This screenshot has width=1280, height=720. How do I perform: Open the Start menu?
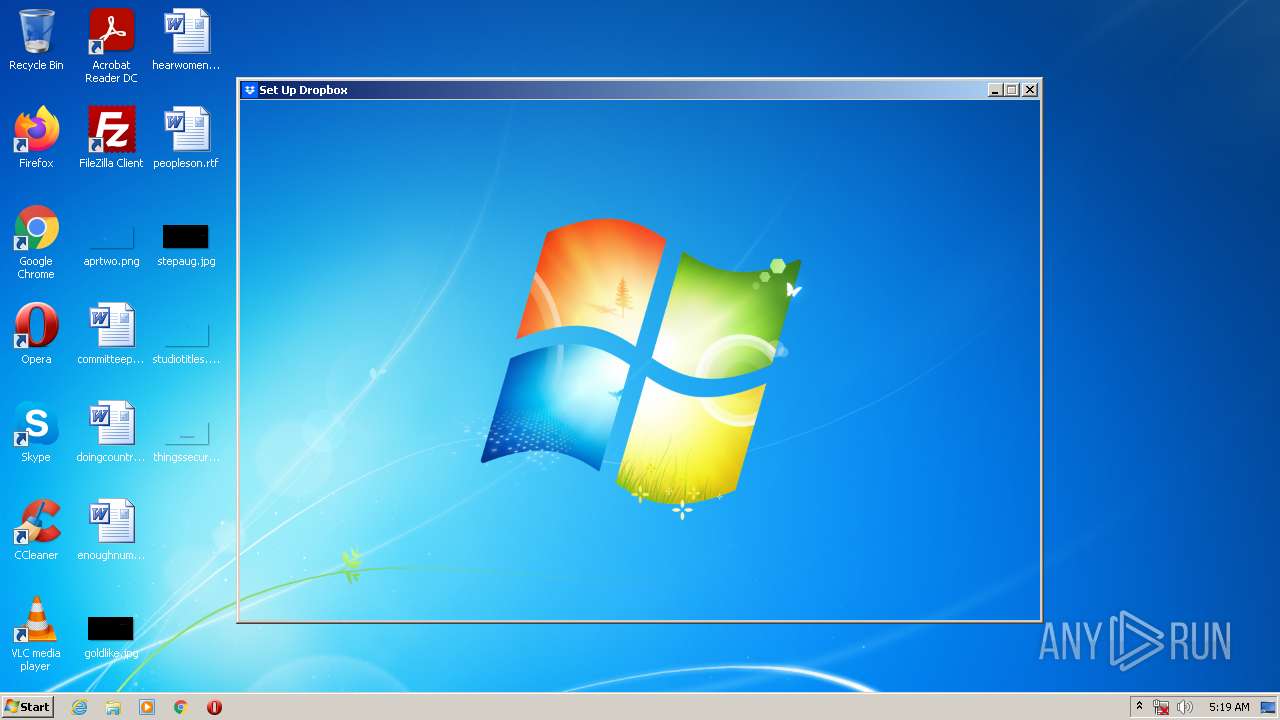(x=27, y=707)
